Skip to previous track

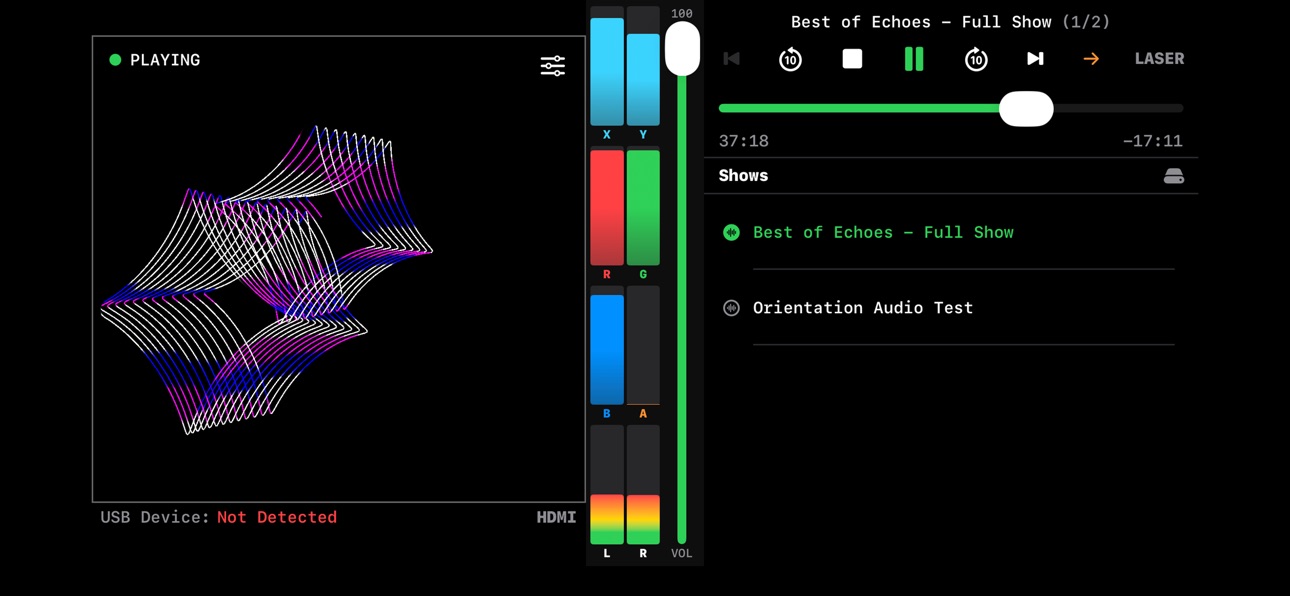point(732,59)
